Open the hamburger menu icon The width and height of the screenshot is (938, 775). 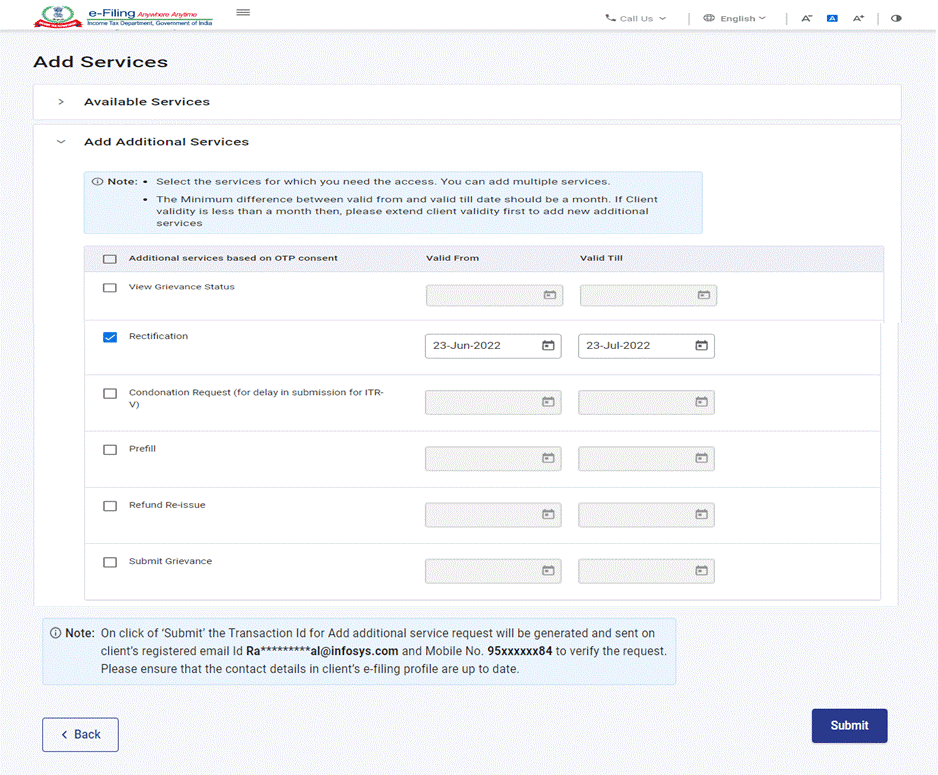(242, 13)
